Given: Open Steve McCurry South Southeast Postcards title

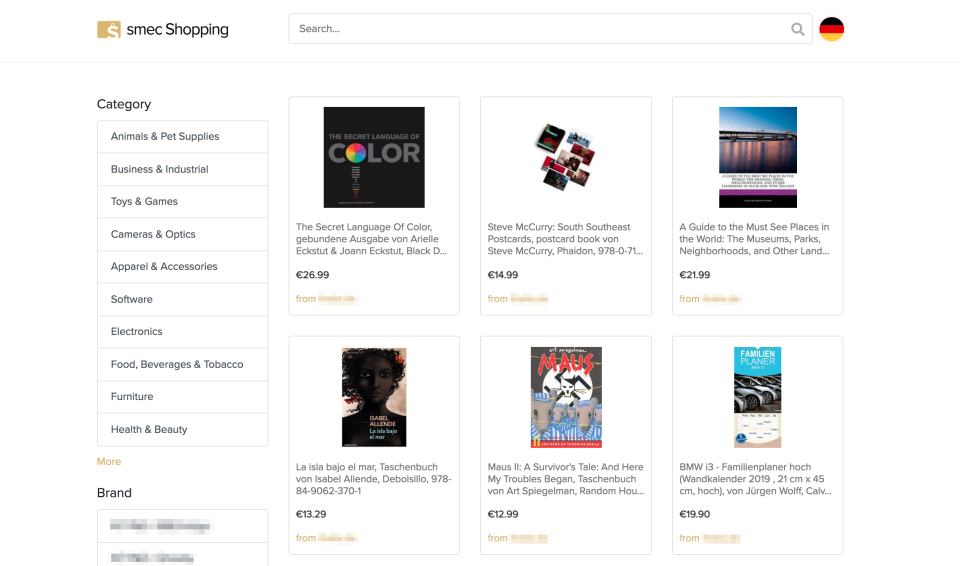Looking at the screenshot, I should pyautogui.click(x=565, y=239).
